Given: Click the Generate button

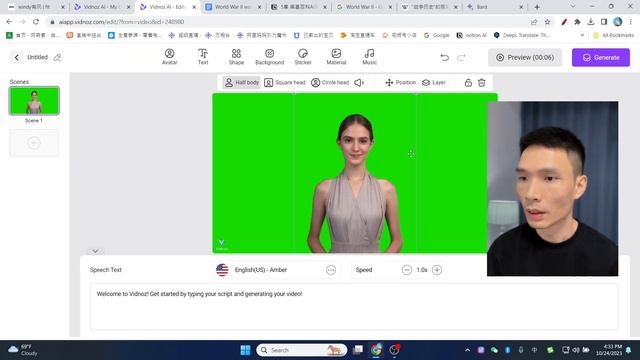Looking at the screenshot, I should tap(601, 58).
